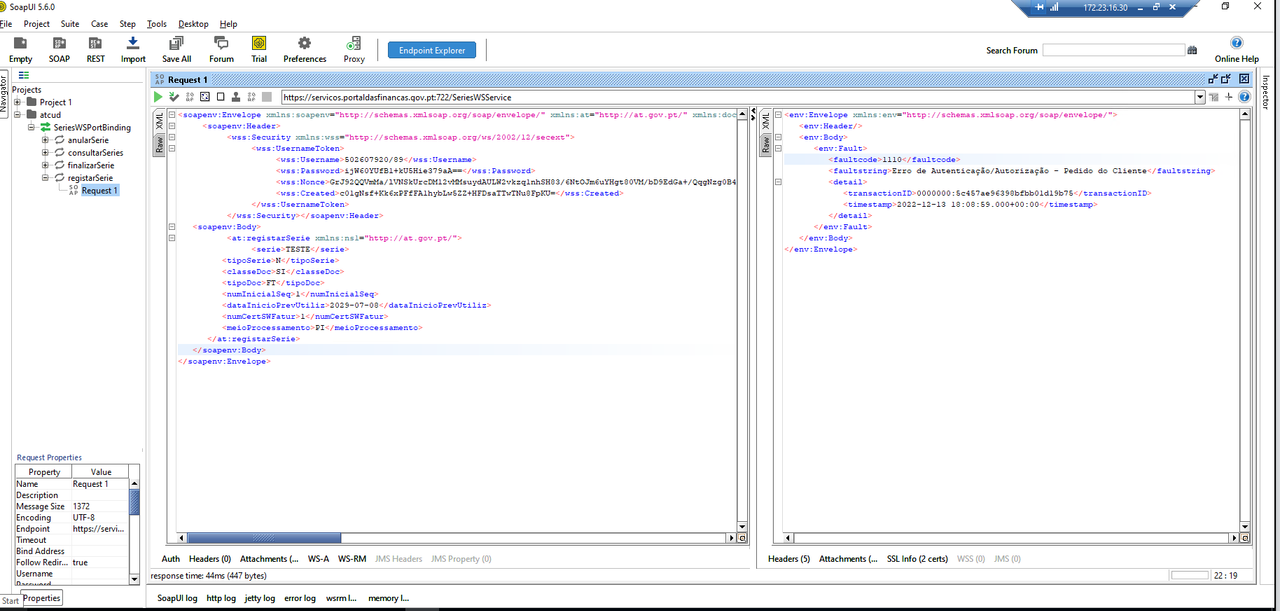1280x611 pixels.
Task: Click the recreate default request icon
Action: tap(204, 97)
